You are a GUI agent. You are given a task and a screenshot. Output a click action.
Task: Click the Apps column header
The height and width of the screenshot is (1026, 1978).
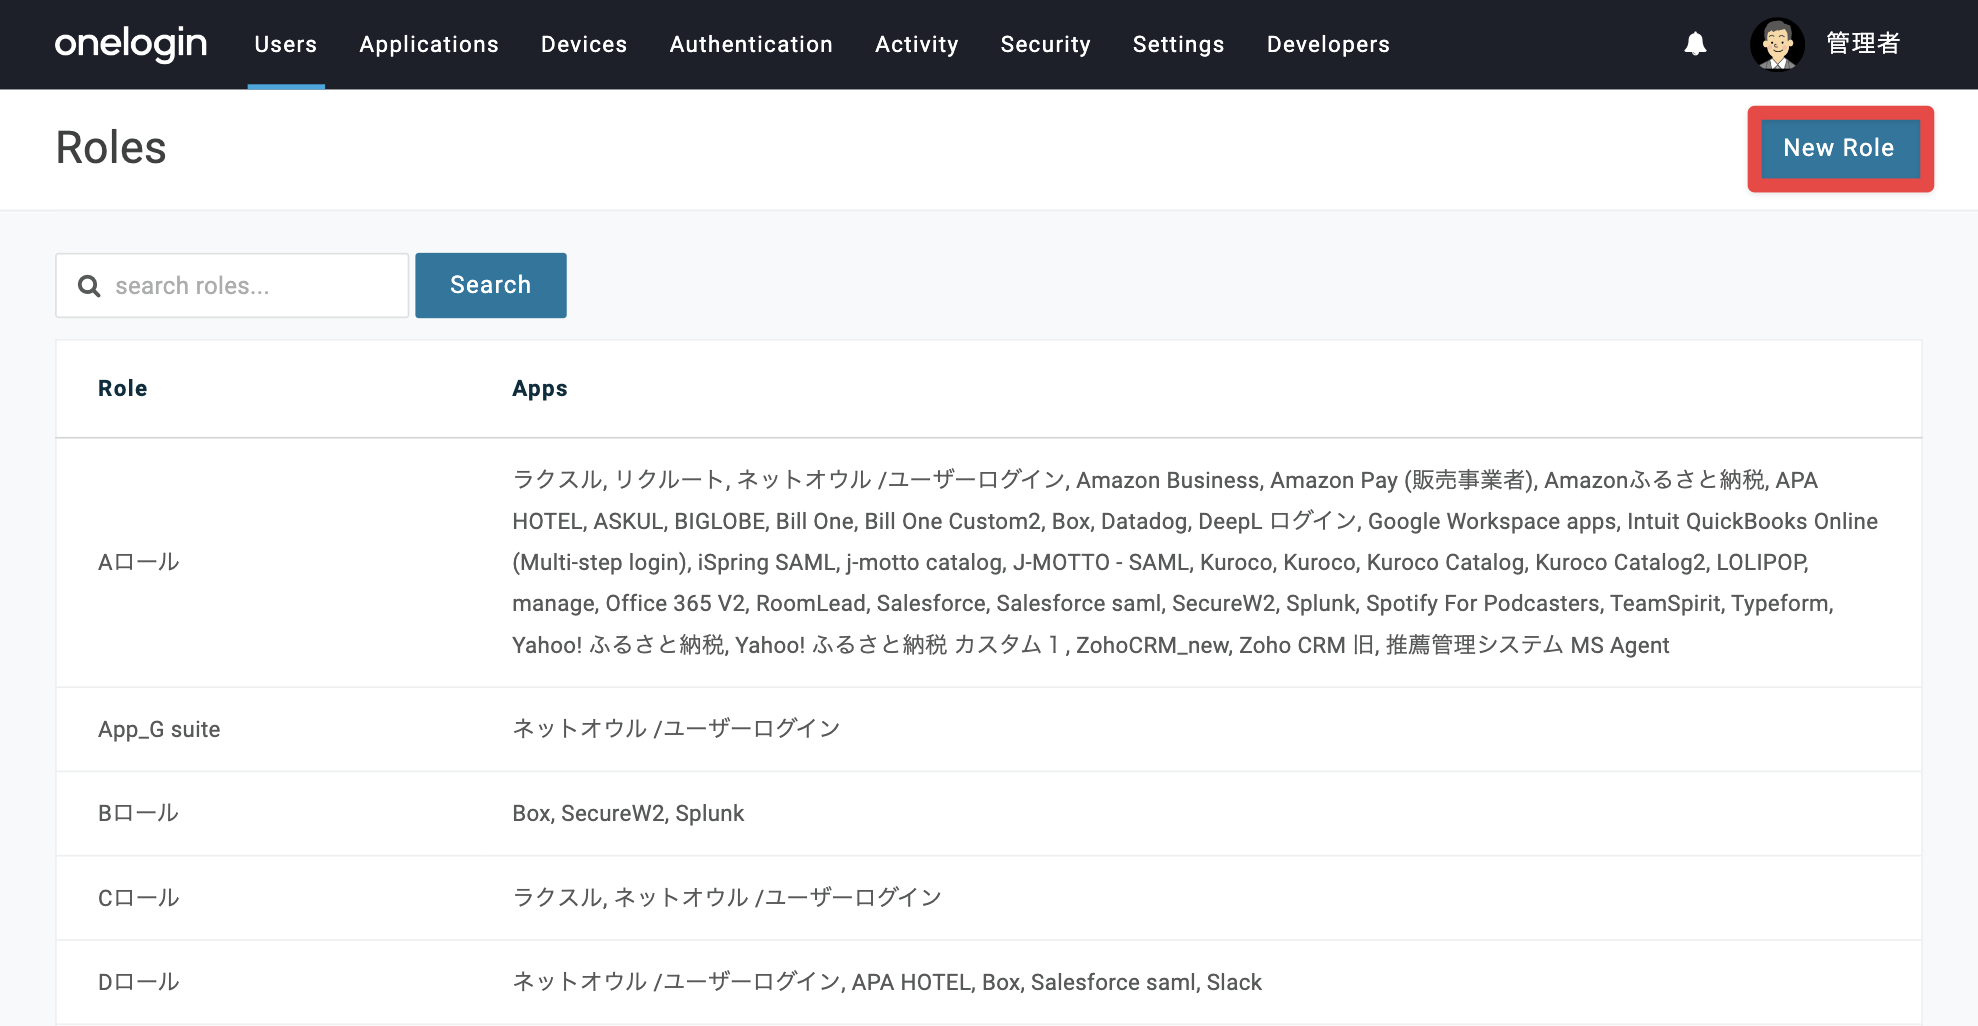(540, 389)
